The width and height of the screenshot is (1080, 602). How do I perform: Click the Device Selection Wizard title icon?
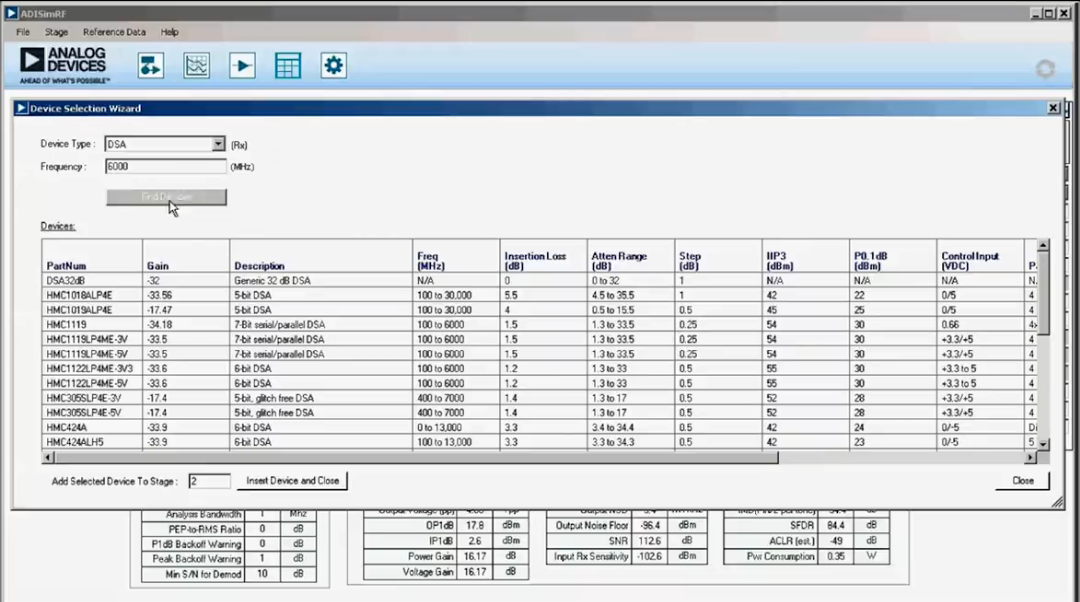click(x=21, y=108)
